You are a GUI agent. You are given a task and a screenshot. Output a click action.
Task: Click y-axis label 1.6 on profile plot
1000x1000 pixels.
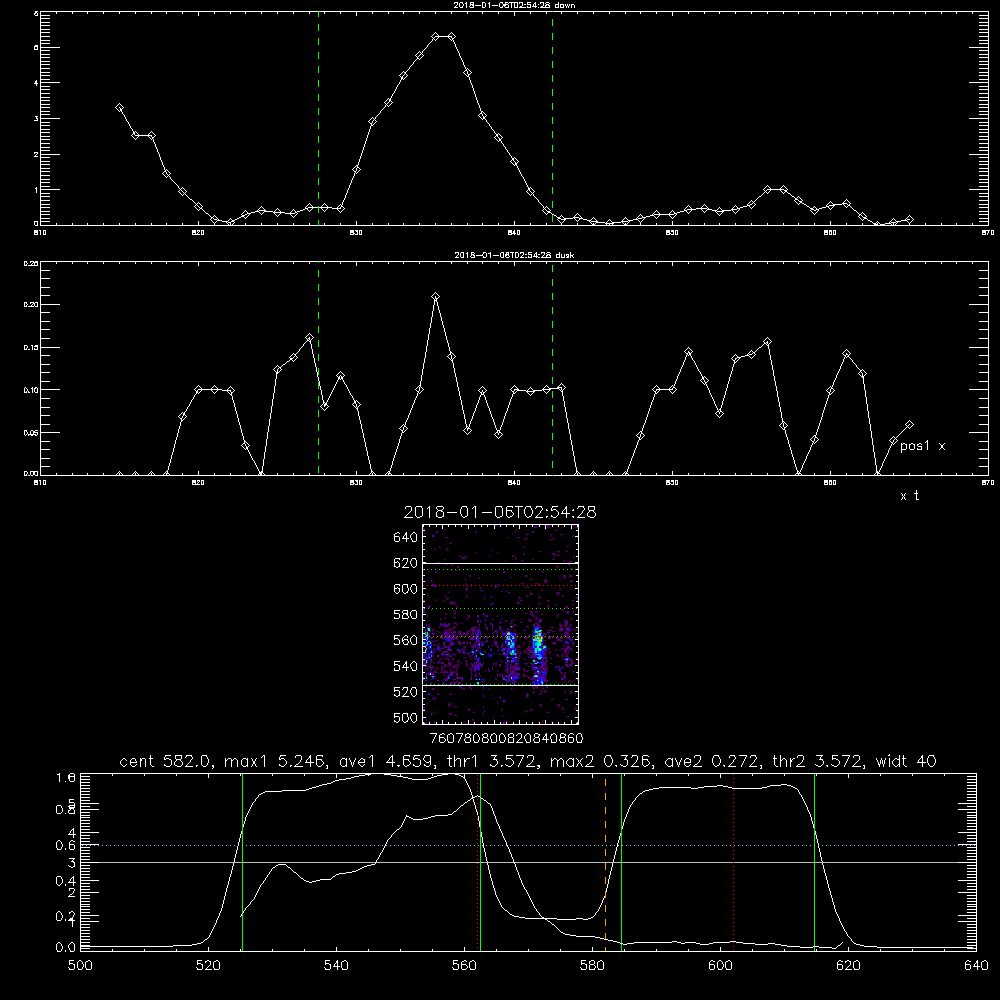[66, 777]
